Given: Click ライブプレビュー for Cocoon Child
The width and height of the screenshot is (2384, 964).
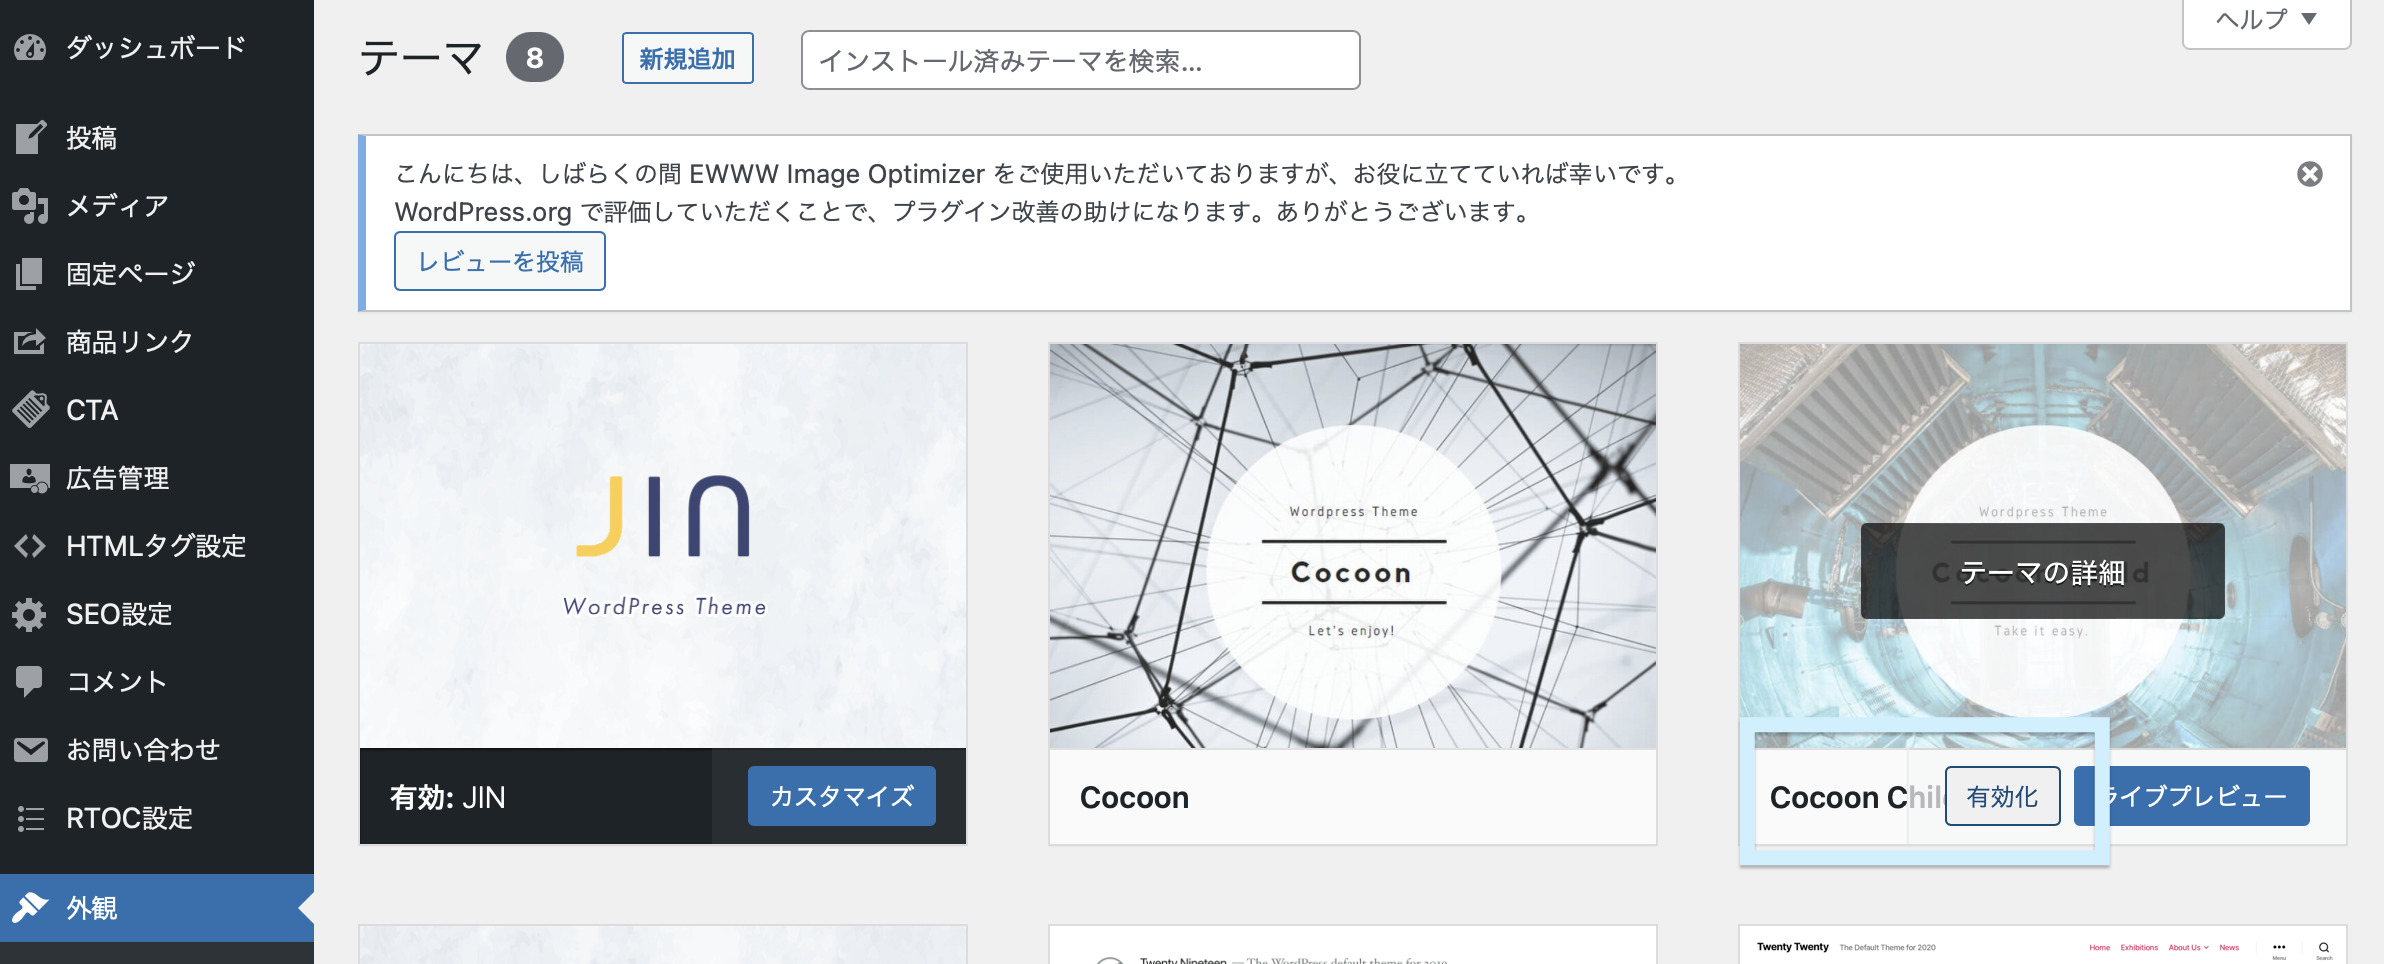Looking at the screenshot, I should pyautogui.click(x=2192, y=796).
